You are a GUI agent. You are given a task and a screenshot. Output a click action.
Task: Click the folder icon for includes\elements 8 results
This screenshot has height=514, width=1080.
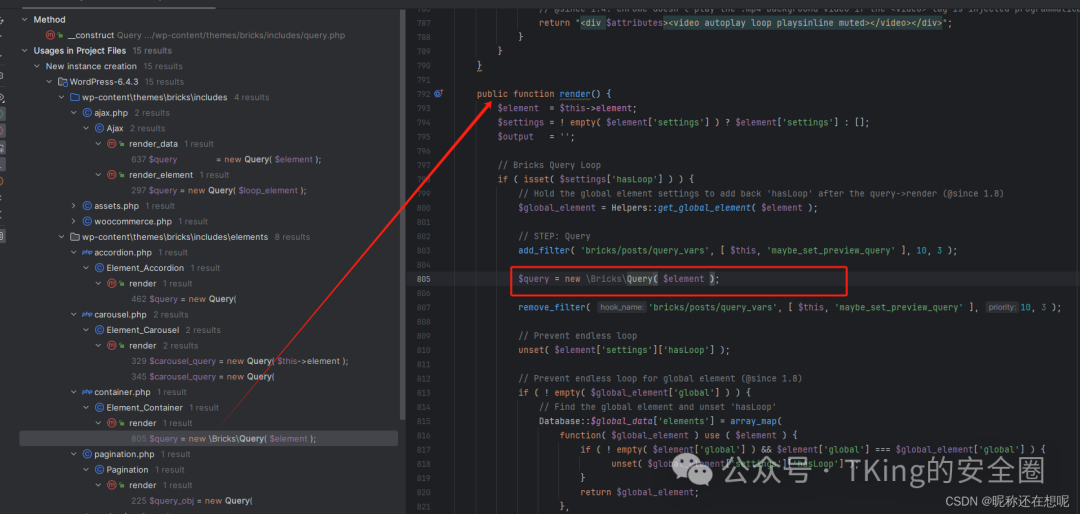tap(74, 237)
